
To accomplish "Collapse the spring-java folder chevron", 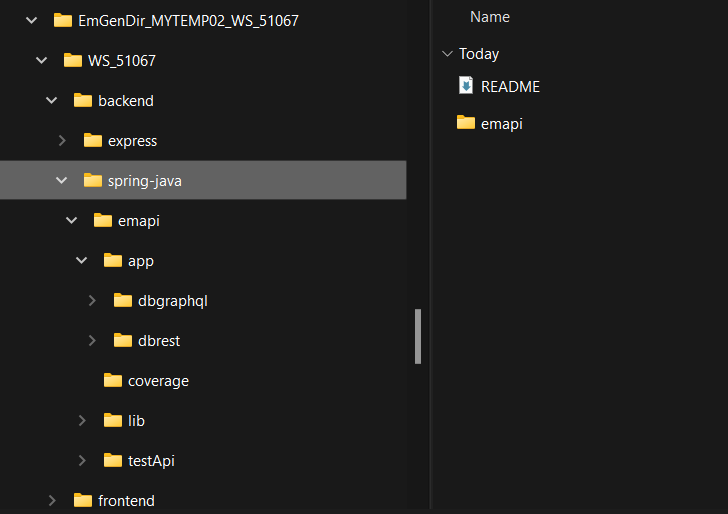I will click(x=62, y=180).
